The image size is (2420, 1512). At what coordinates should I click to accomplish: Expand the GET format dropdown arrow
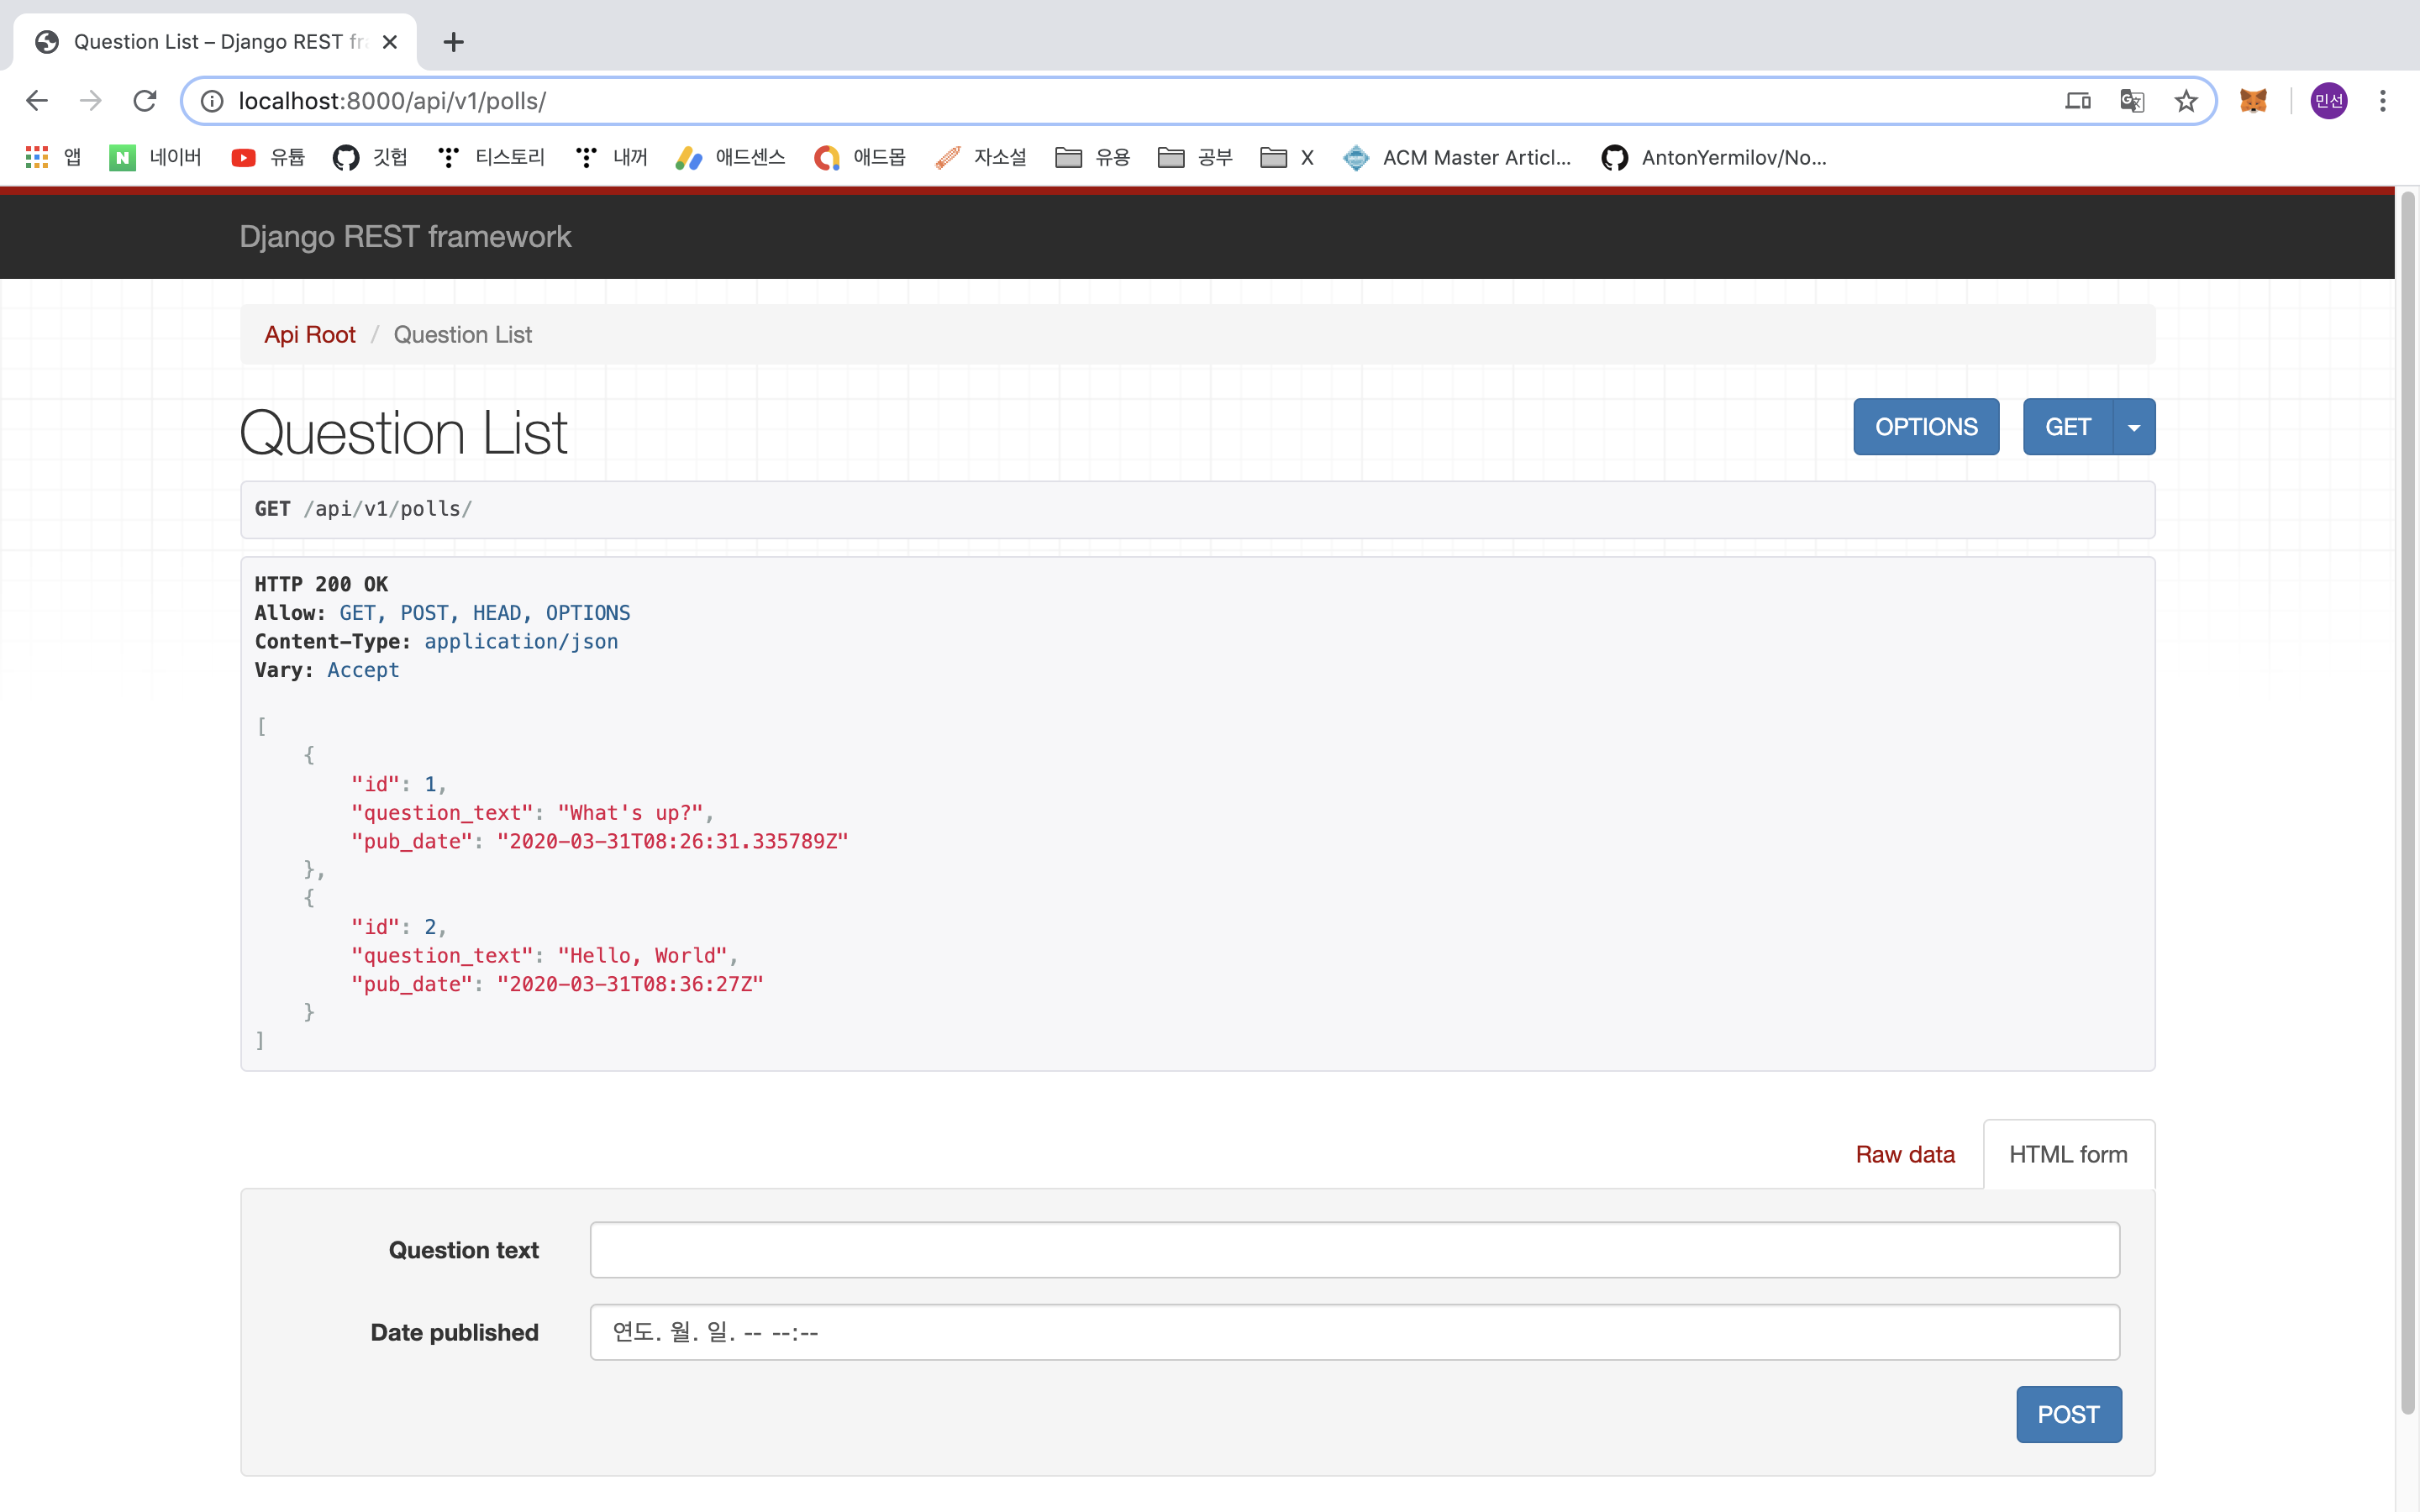(x=2134, y=427)
